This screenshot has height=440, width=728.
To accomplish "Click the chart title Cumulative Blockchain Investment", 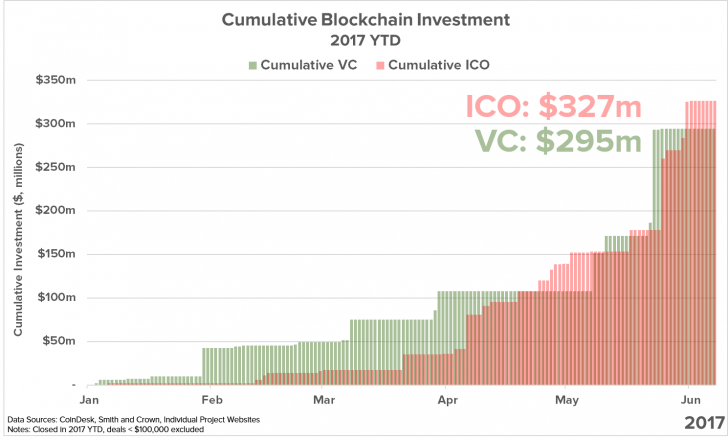I will pos(366,20).
